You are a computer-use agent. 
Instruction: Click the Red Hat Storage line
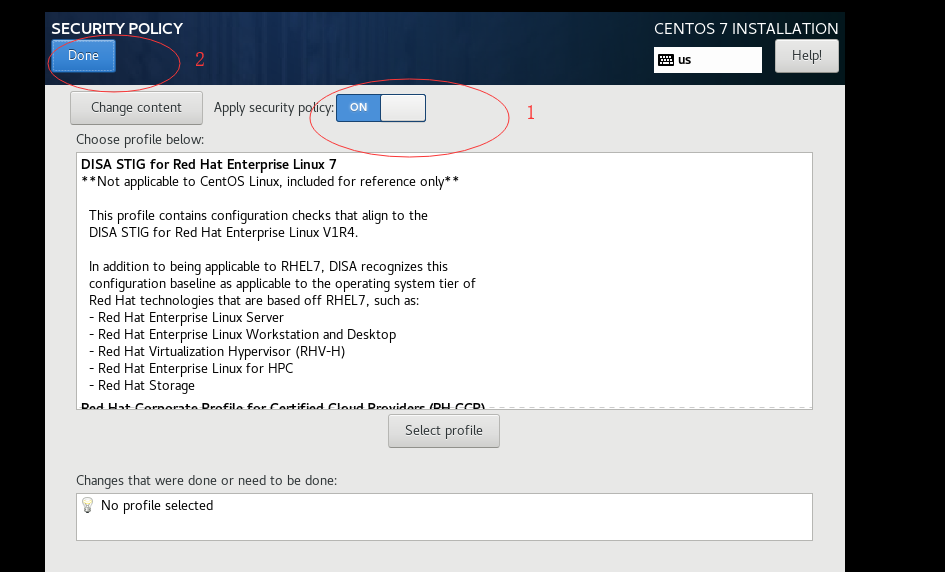pyautogui.click(x=142, y=385)
